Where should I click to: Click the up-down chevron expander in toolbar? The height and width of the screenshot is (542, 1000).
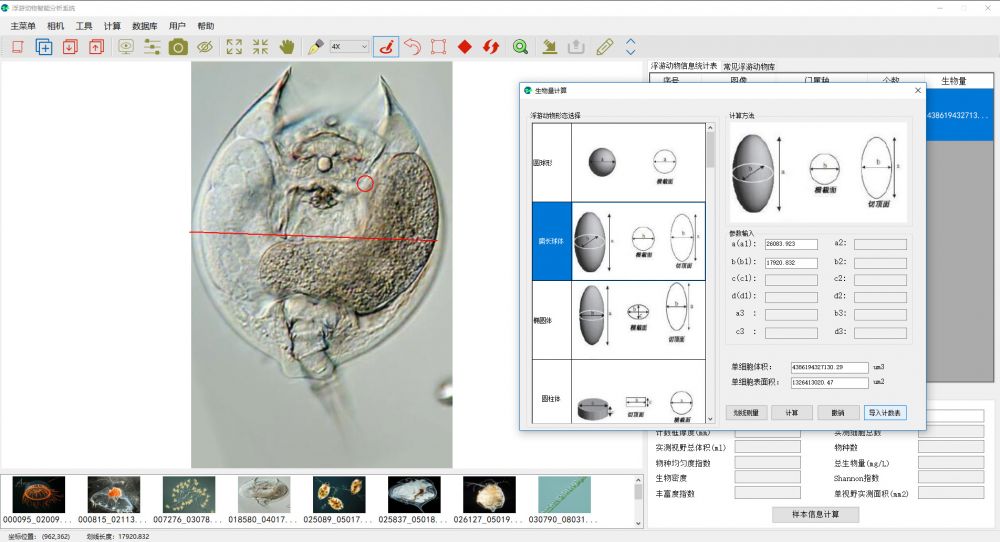click(x=631, y=46)
